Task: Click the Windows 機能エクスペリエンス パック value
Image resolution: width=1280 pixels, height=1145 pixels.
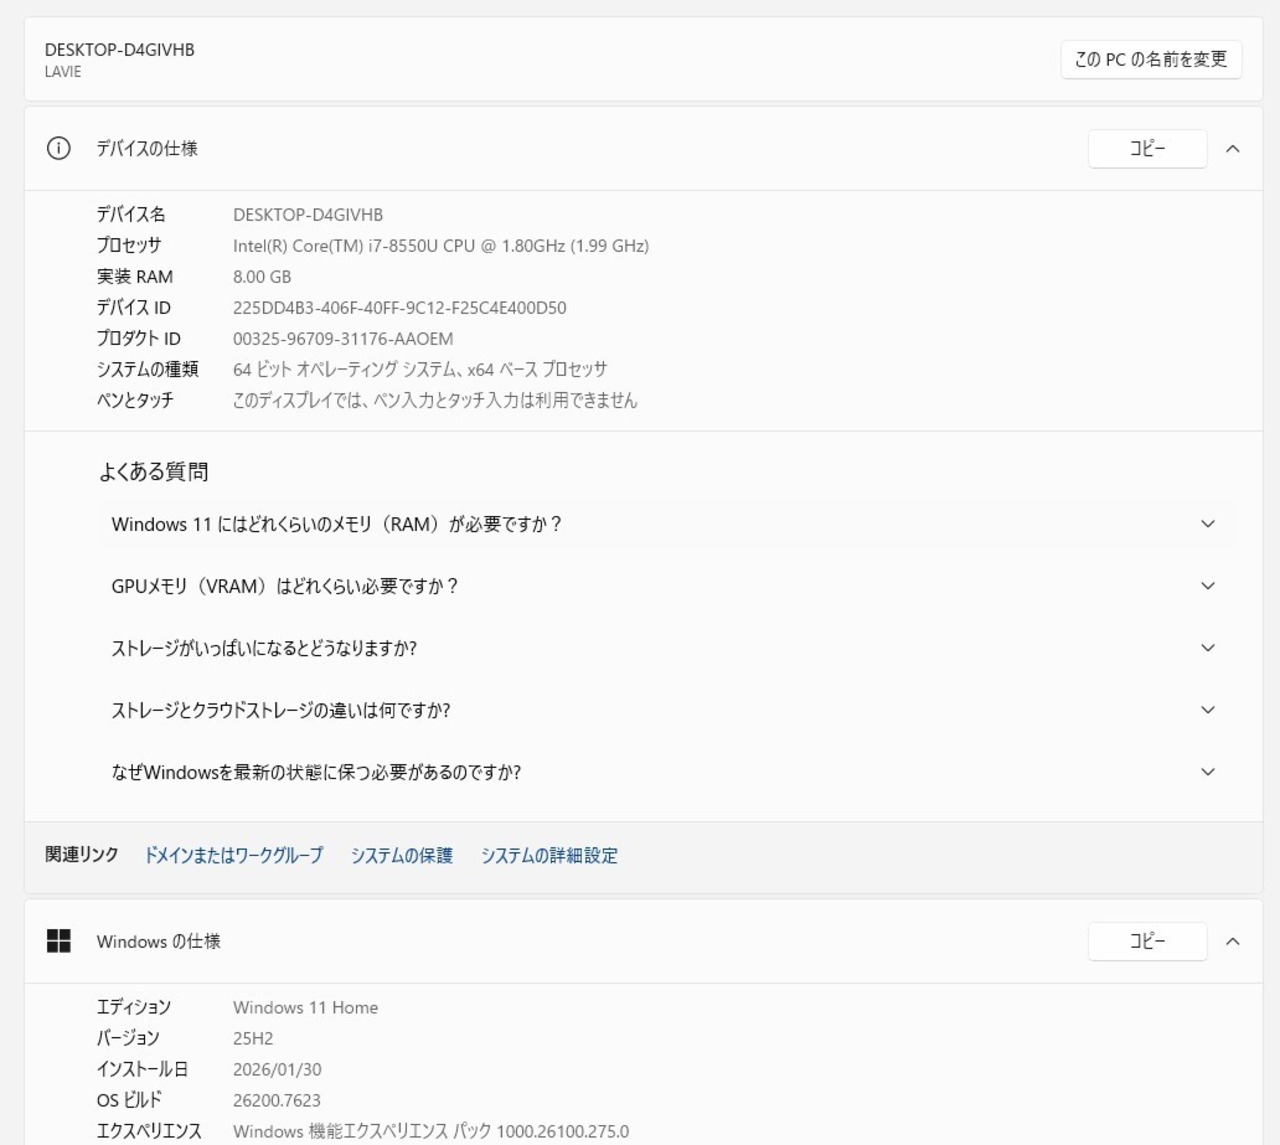Action: (x=431, y=1132)
